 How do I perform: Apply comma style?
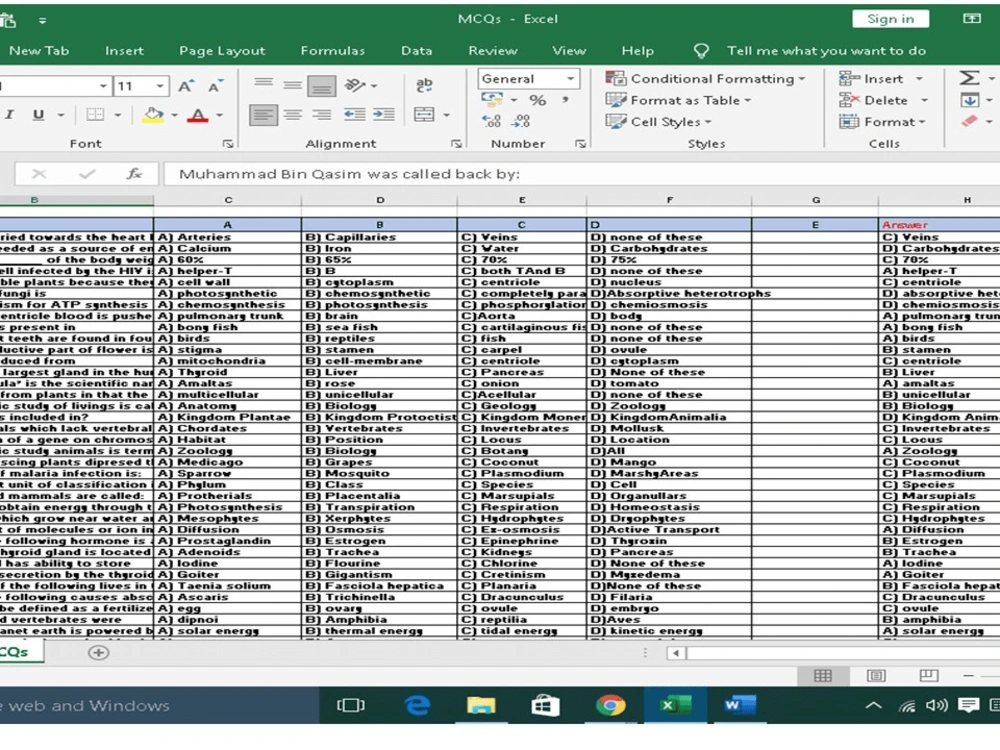[566, 100]
